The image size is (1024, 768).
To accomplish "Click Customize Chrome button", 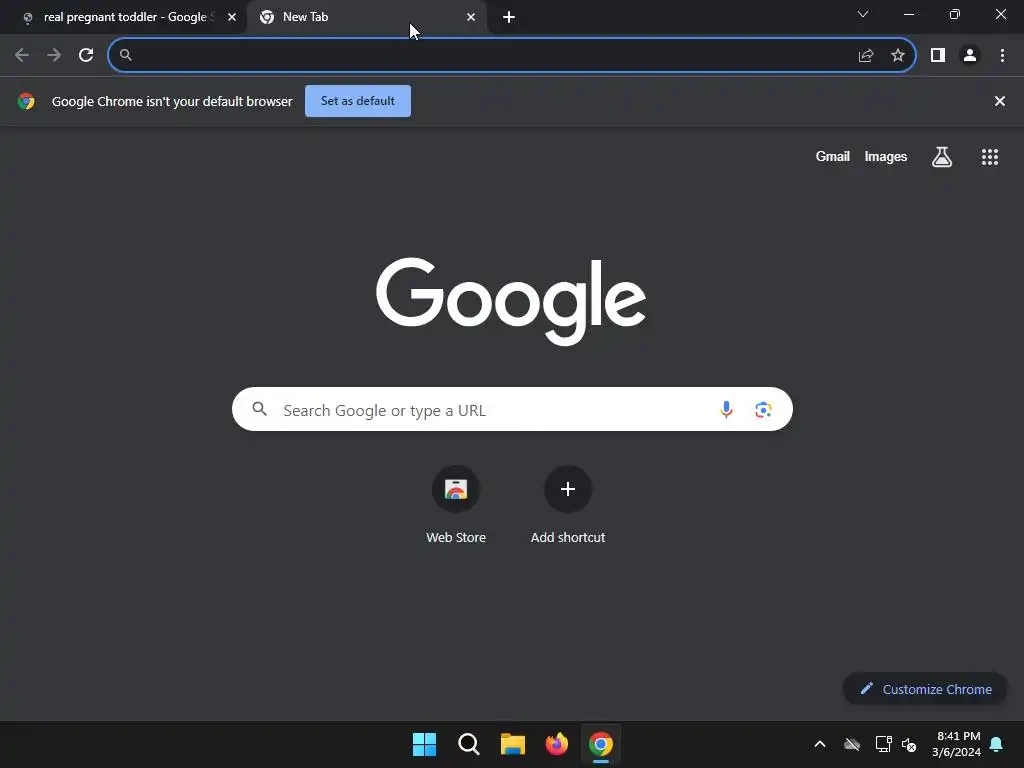I will click(925, 689).
